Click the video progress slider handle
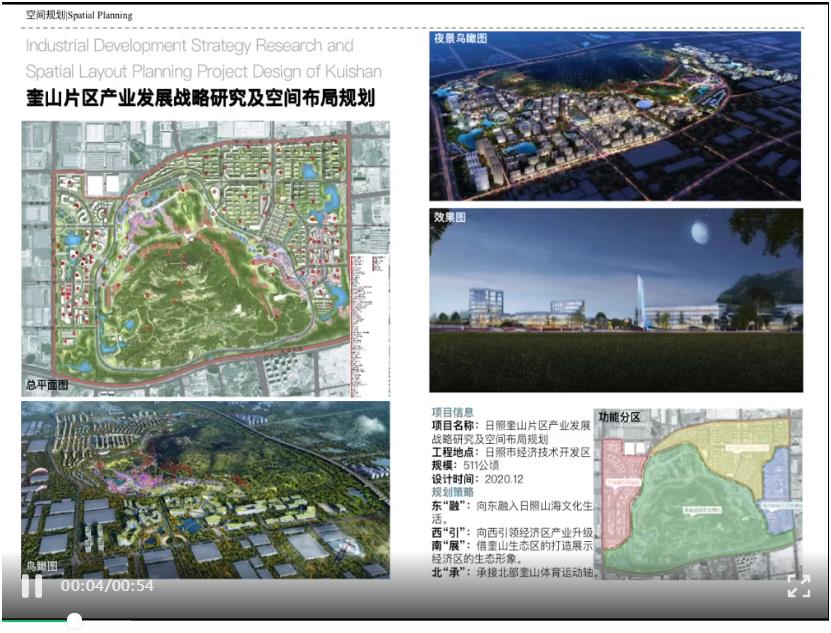 (74, 620)
